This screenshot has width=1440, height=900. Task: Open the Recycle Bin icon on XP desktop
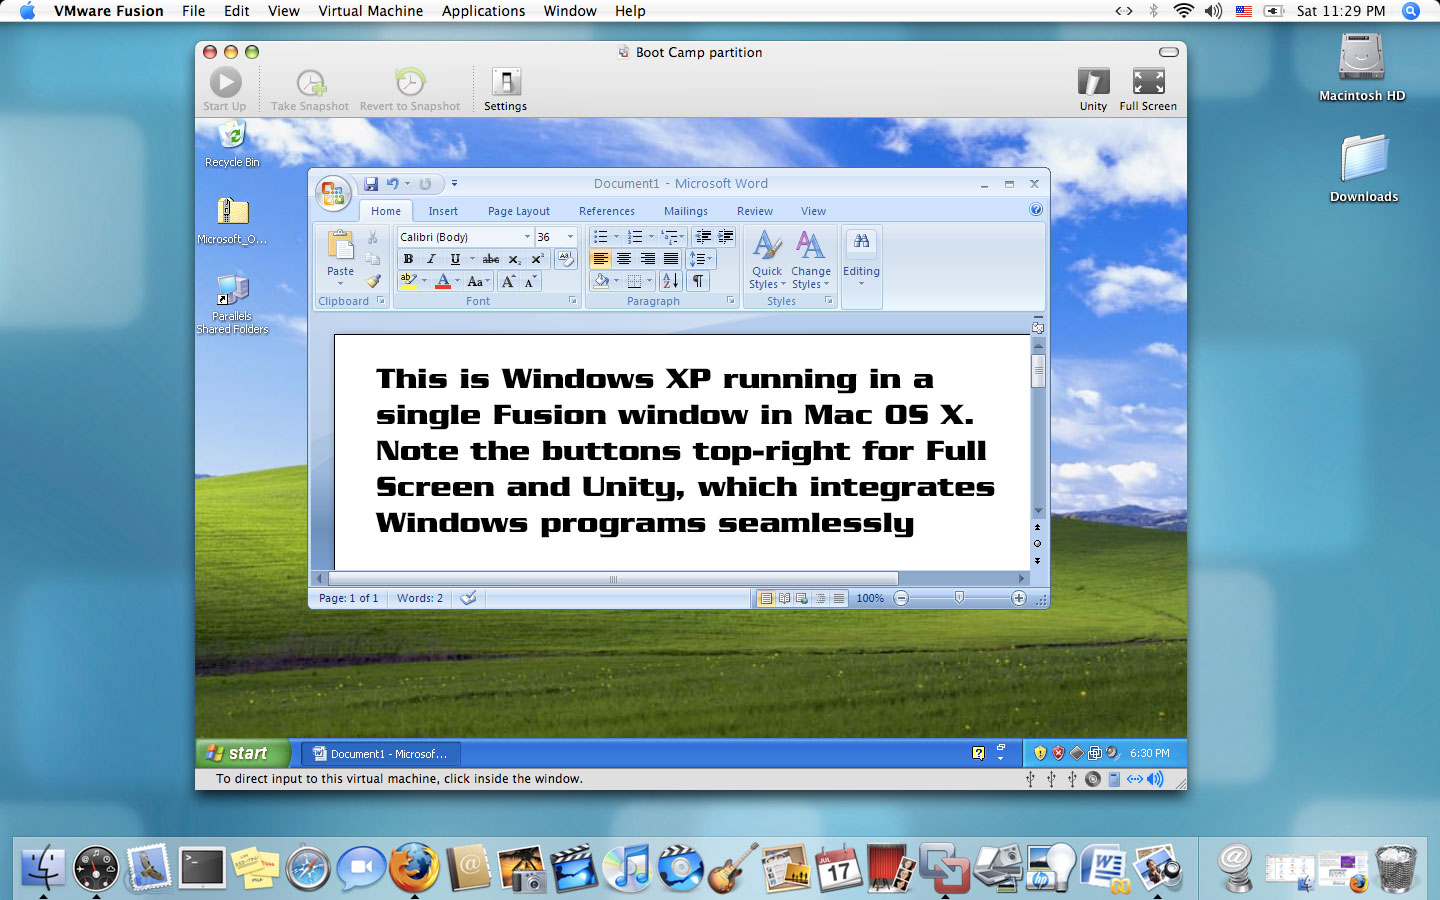click(232, 144)
